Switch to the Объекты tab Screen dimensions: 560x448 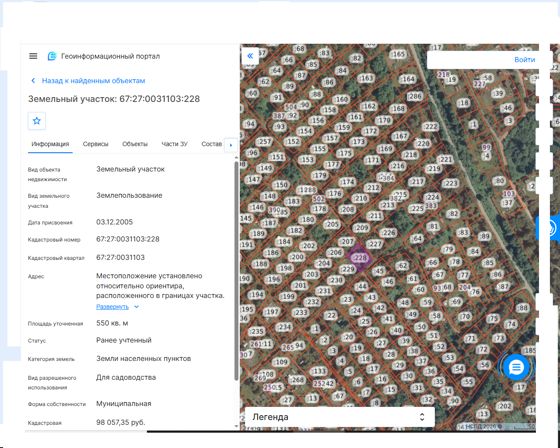135,144
